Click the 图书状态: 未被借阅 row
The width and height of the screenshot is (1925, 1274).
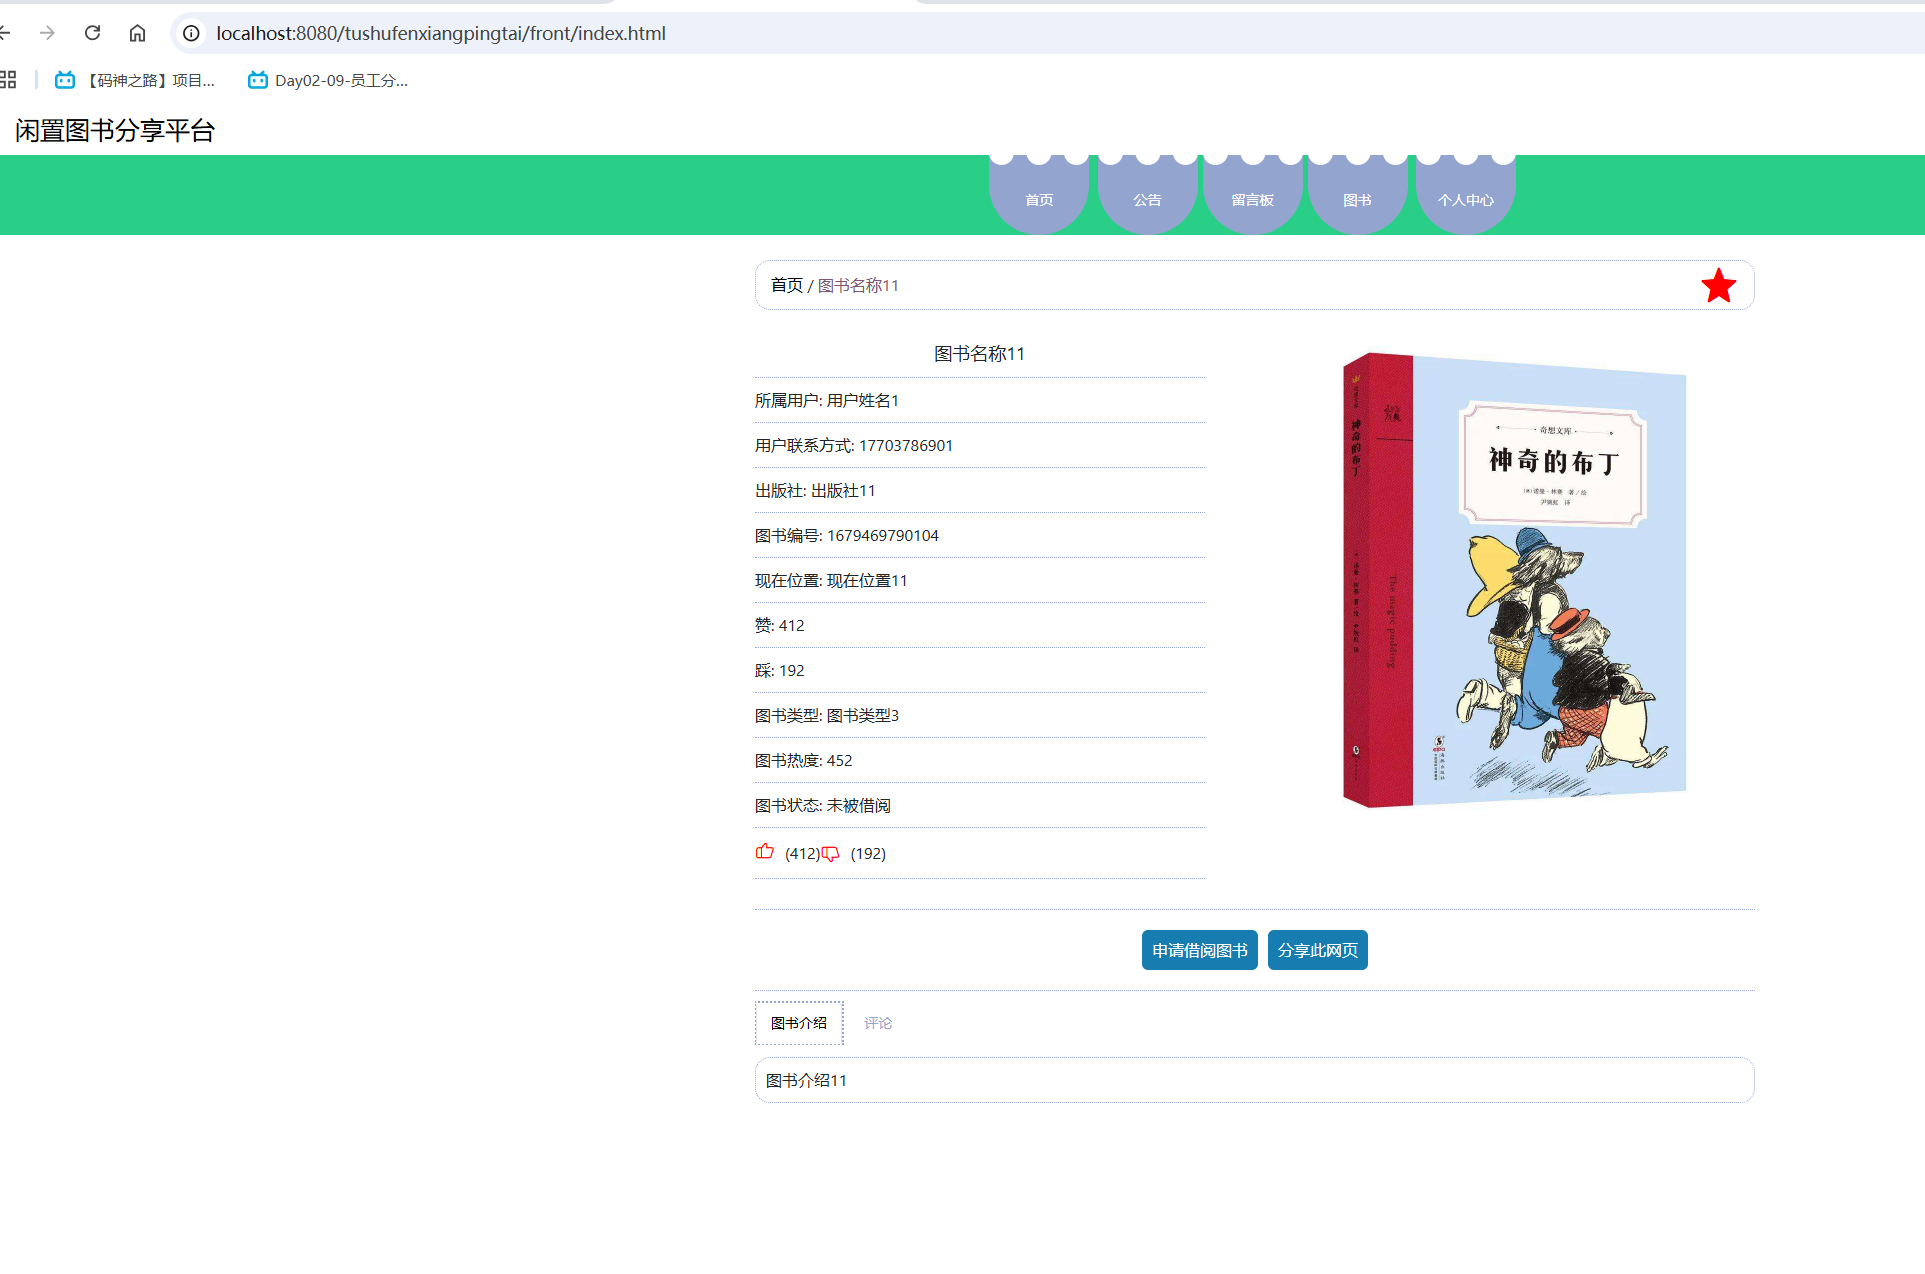pyautogui.click(x=980, y=805)
